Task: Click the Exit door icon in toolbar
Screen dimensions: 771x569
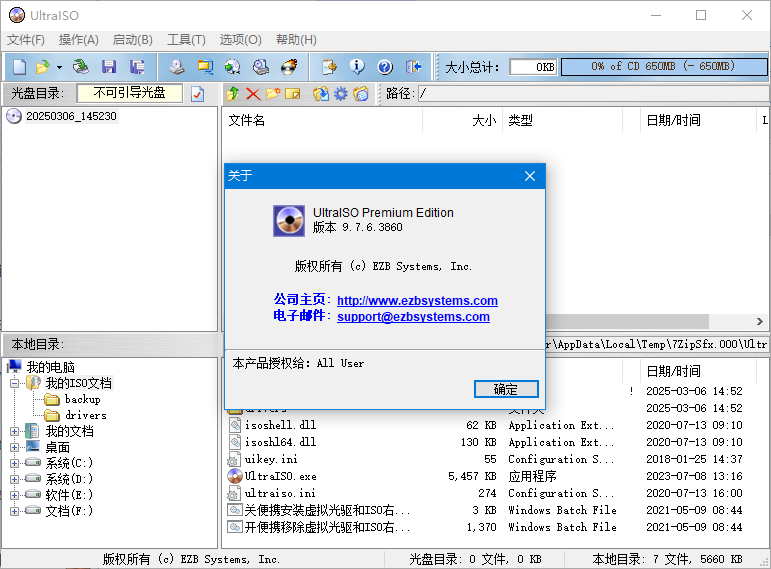Action: click(x=414, y=66)
